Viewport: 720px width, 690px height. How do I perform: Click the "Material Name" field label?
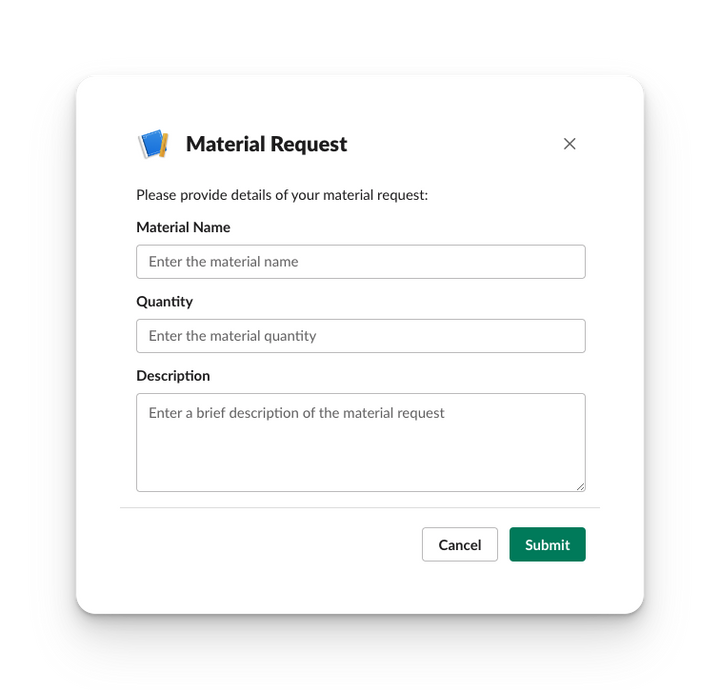pyautogui.click(x=183, y=227)
